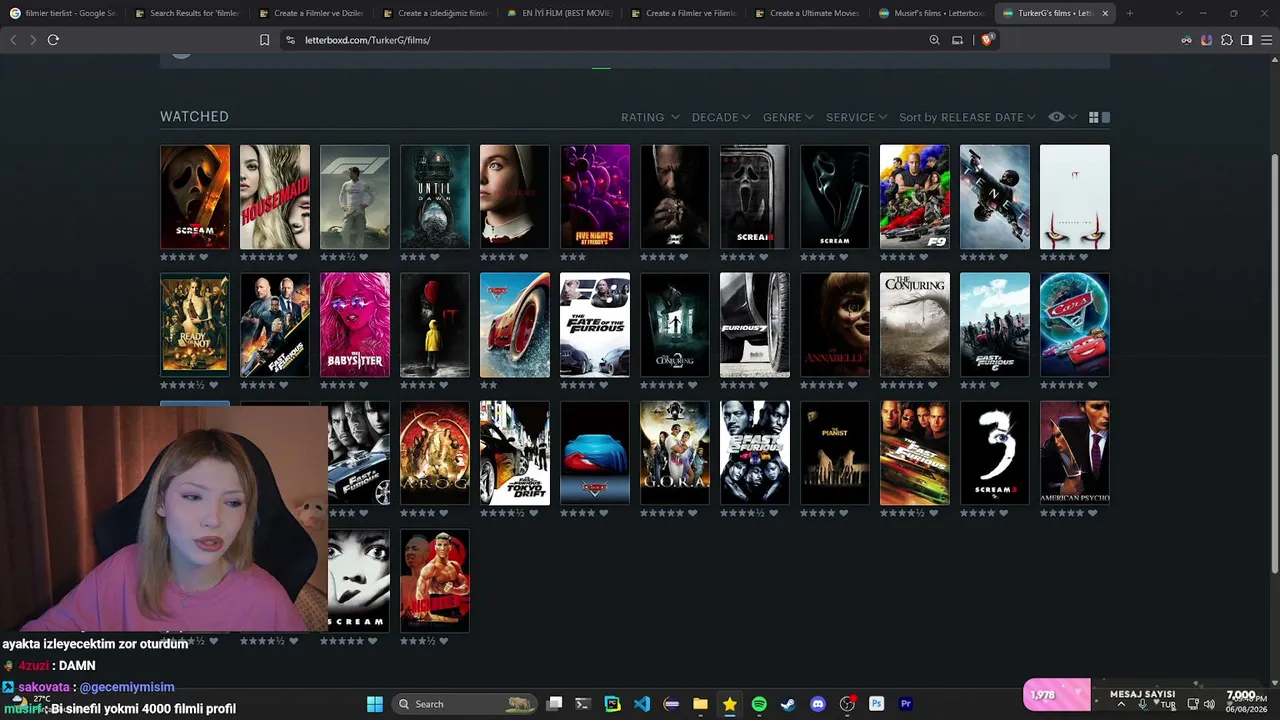Open The Pianist poster

(835, 453)
